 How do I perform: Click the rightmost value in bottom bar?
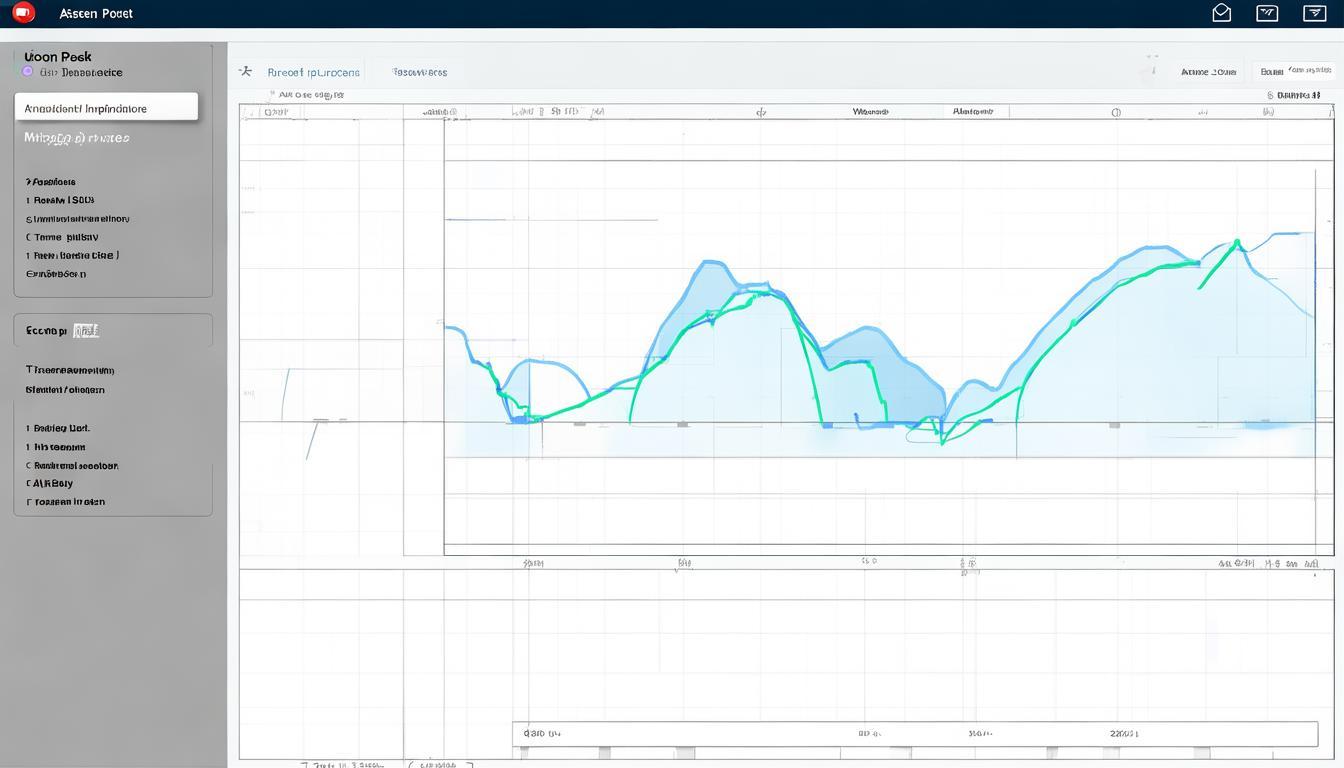[1124, 734]
